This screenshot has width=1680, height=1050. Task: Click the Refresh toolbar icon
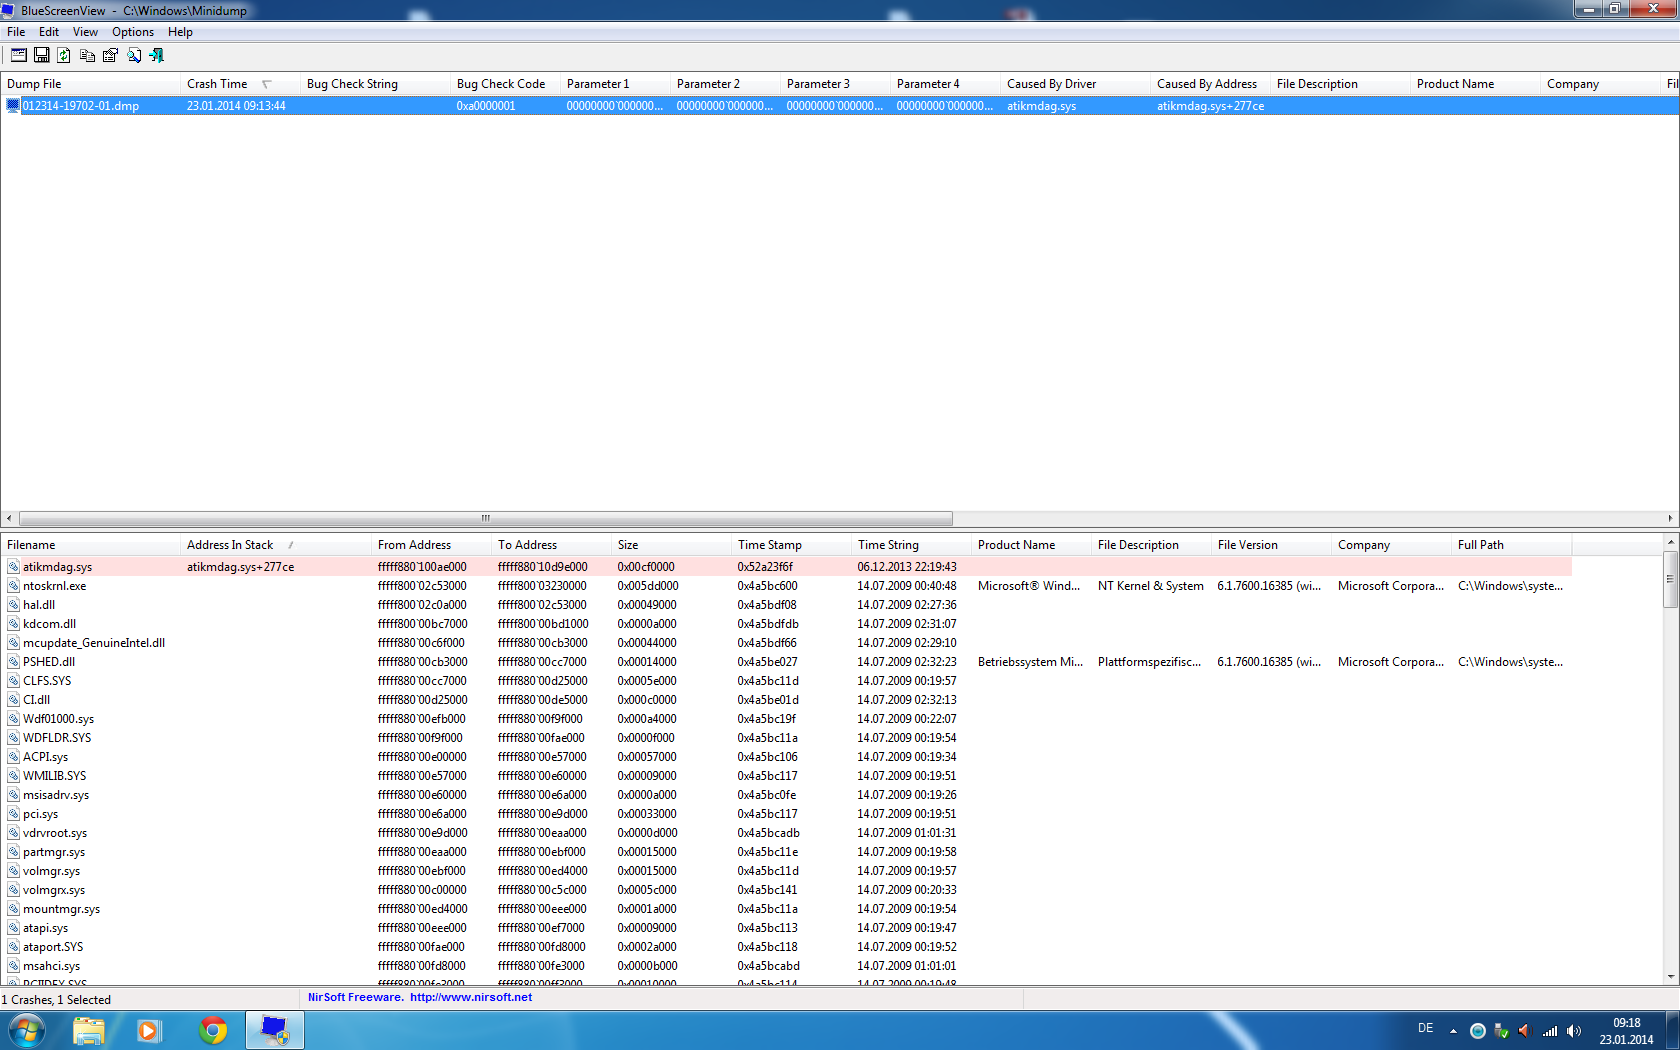[x=64, y=55]
